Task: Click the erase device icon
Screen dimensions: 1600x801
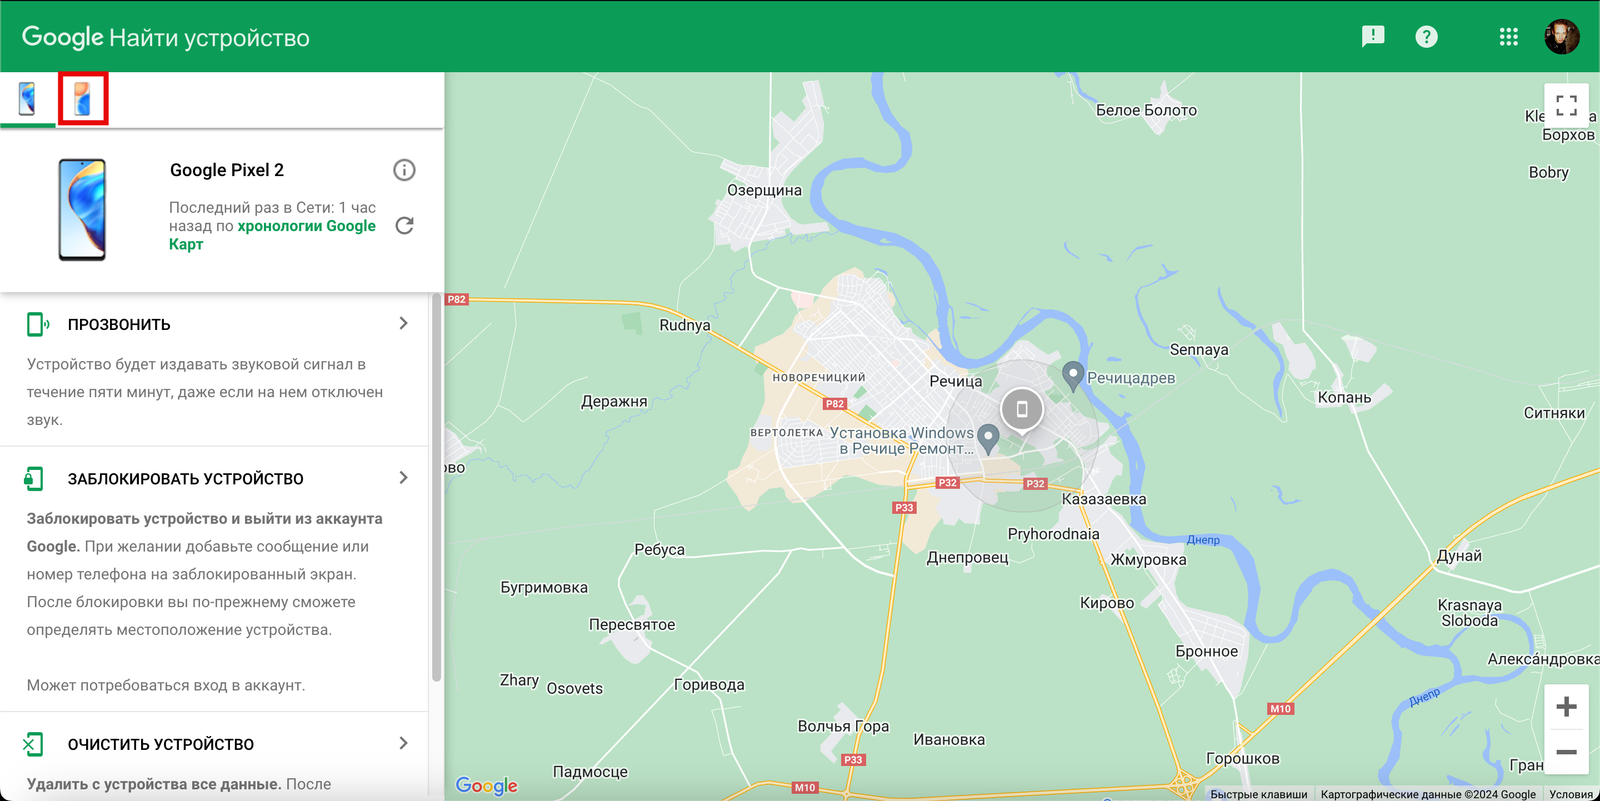Action: coord(33,744)
